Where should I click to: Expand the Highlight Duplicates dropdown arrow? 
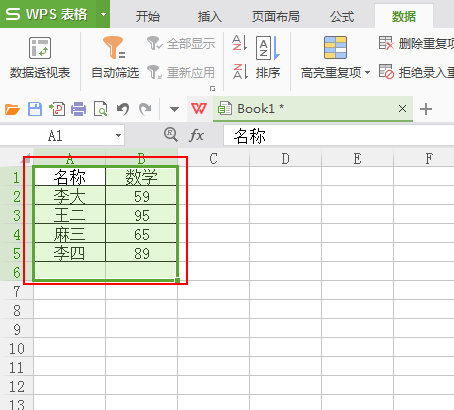pos(367,72)
